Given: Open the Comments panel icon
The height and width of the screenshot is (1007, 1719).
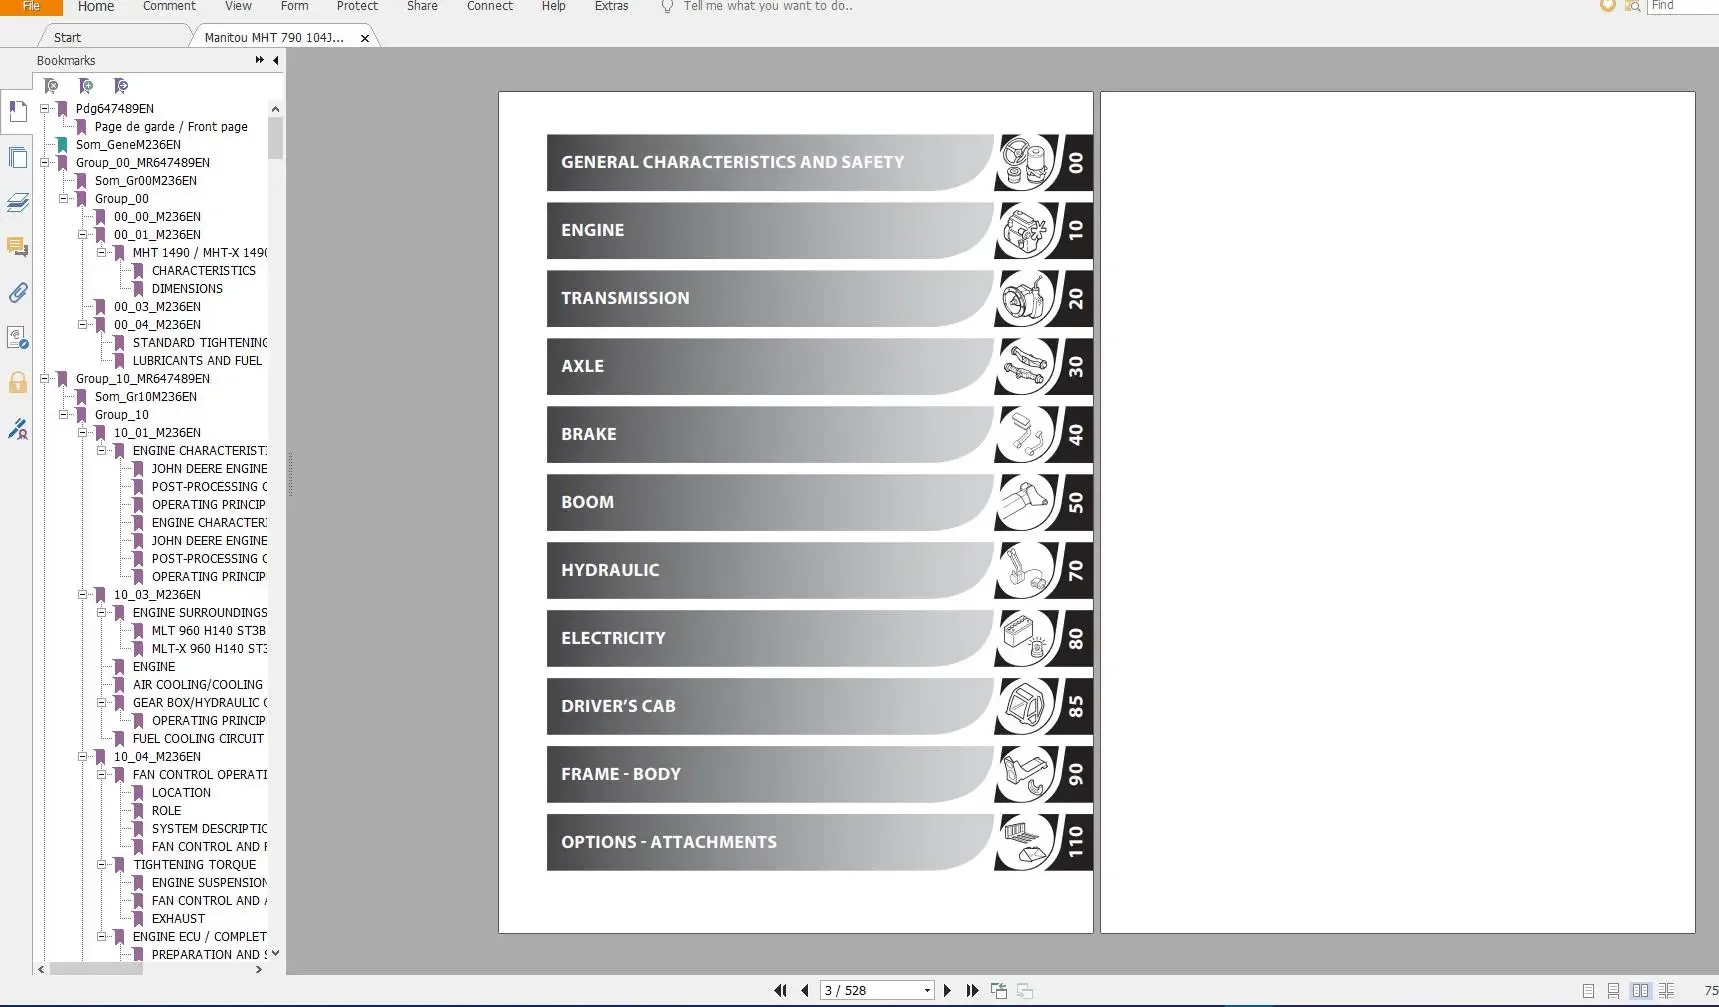Looking at the screenshot, I should (x=18, y=247).
